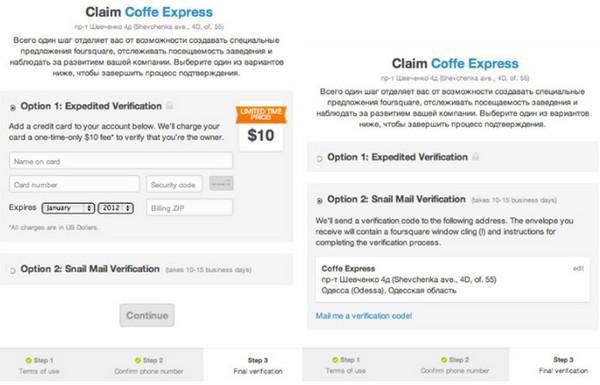
Task: Click the Continue button
Action: pyautogui.click(x=147, y=315)
